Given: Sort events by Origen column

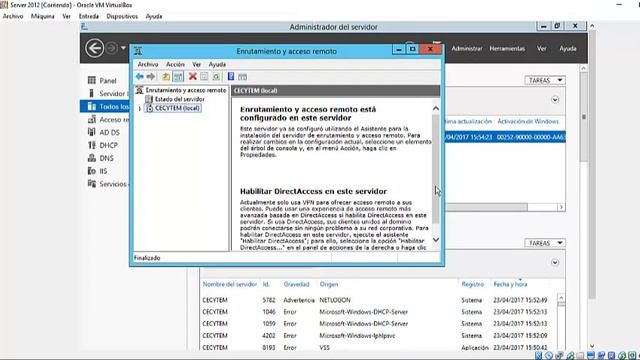Looking at the screenshot, I should point(329,284).
